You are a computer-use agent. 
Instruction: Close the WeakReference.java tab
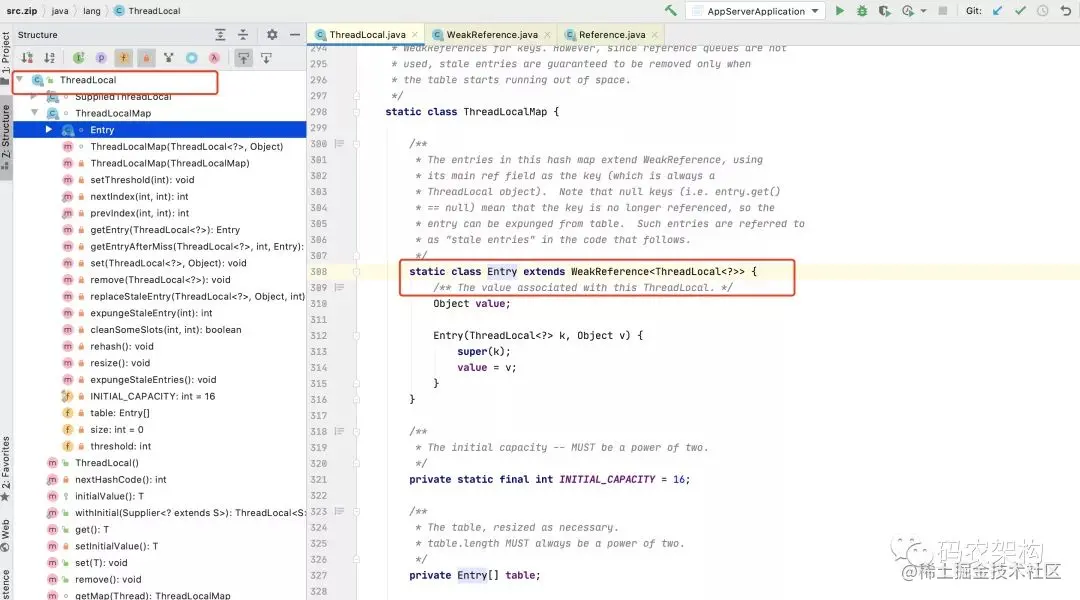click(547, 34)
